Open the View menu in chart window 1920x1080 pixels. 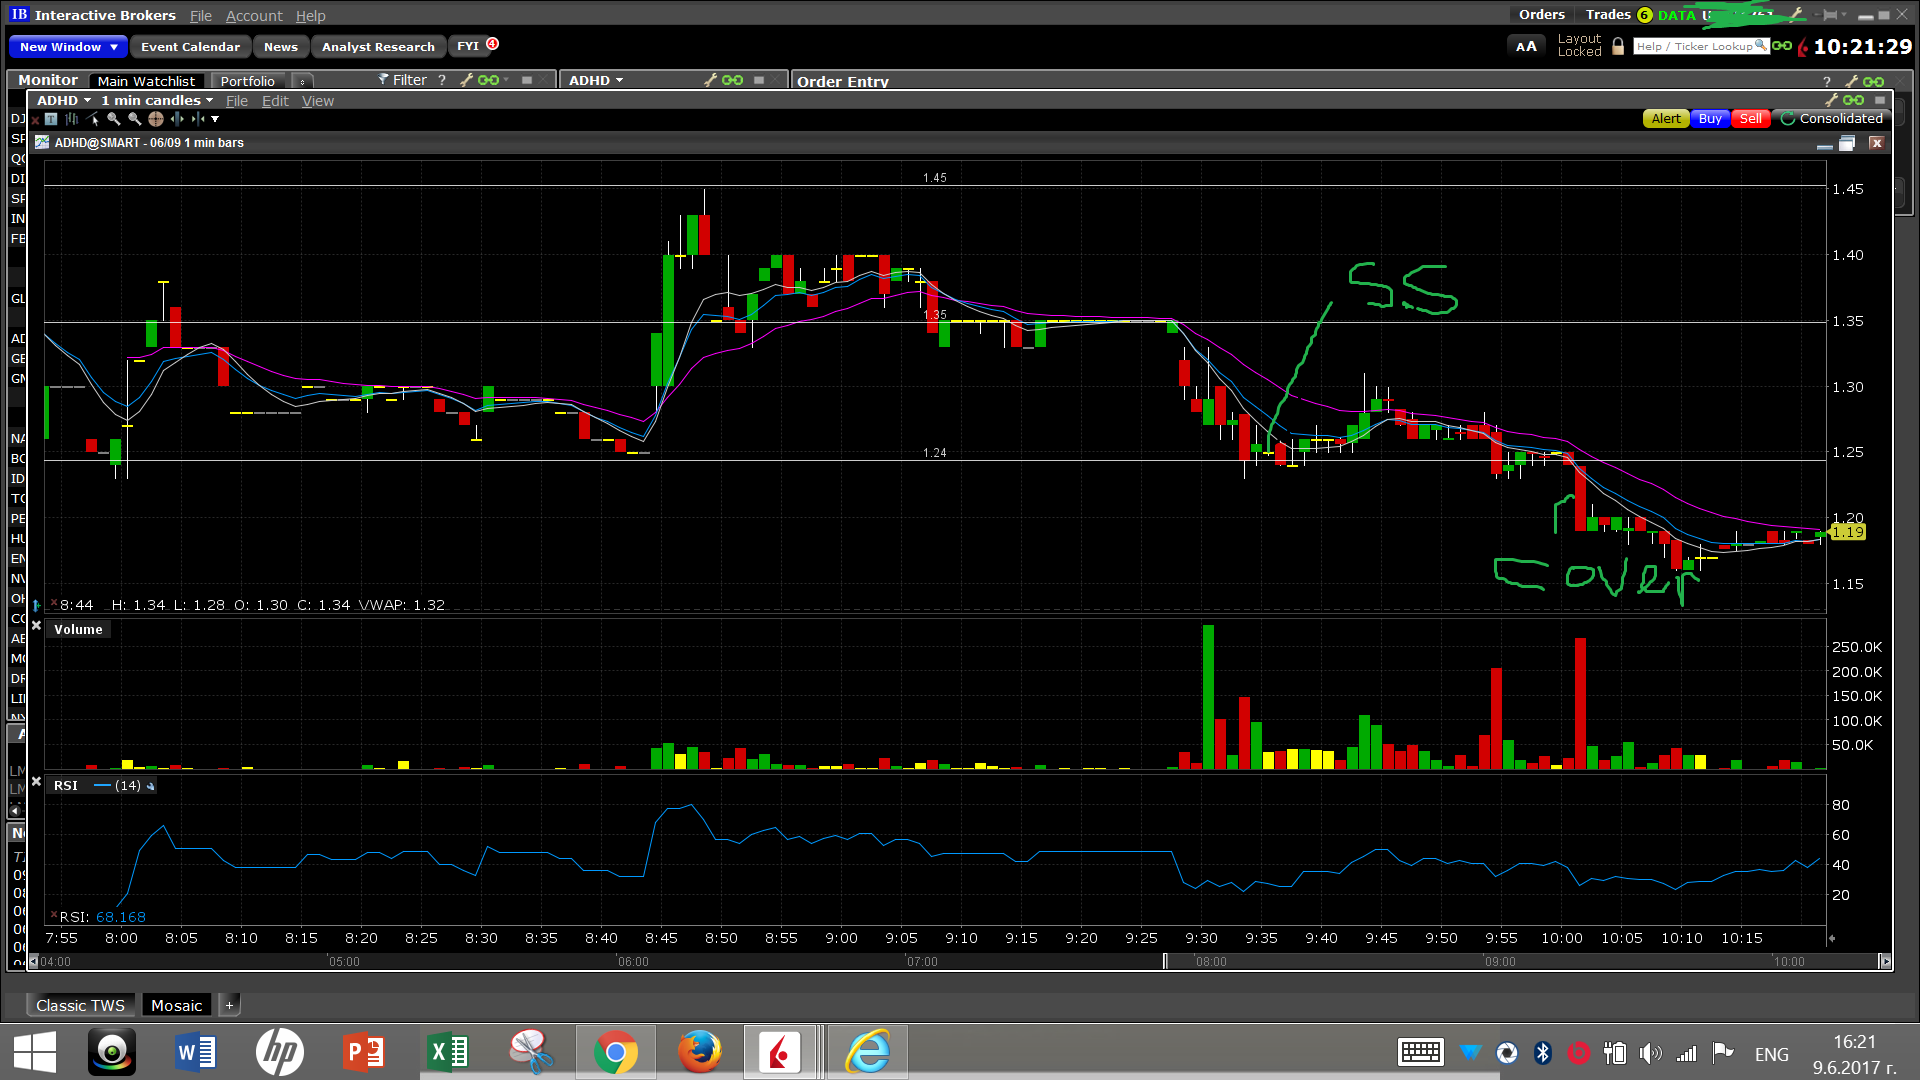click(x=318, y=101)
